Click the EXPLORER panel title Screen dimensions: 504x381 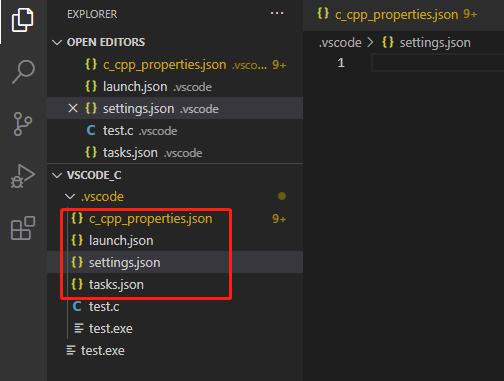point(92,14)
